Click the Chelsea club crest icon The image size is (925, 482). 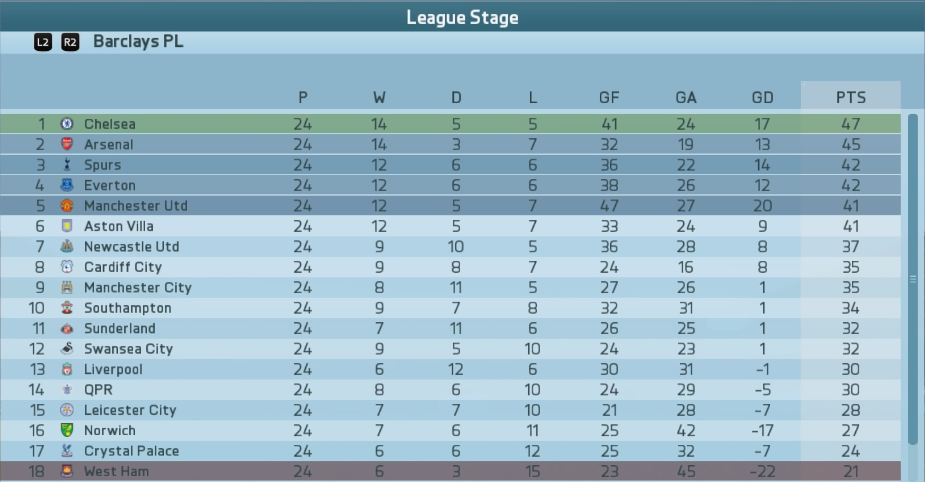[x=67, y=124]
